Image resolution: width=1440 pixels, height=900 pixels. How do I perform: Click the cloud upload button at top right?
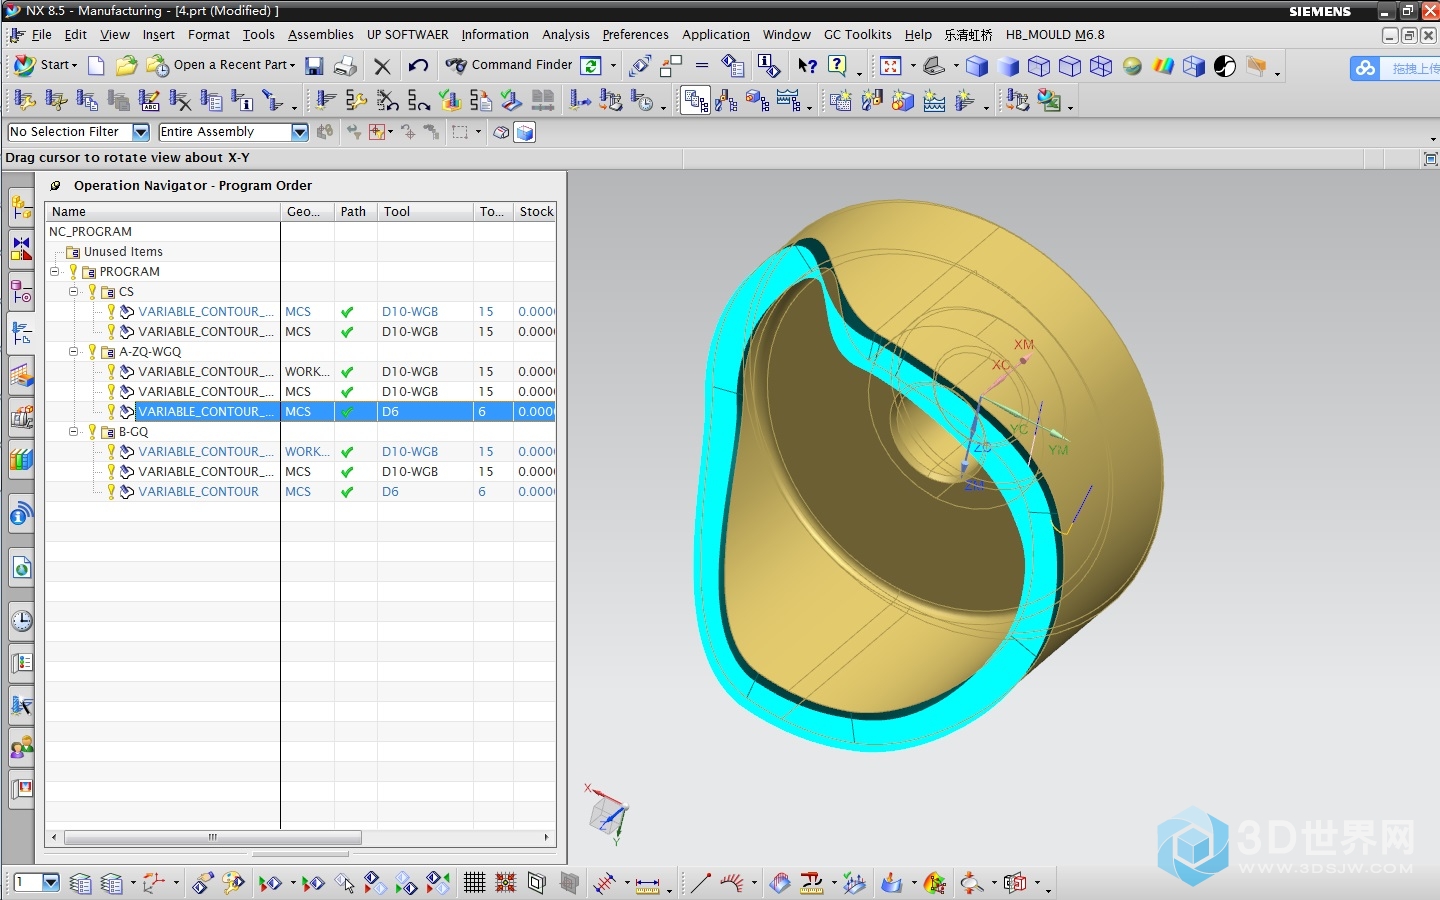(x=1394, y=68)
